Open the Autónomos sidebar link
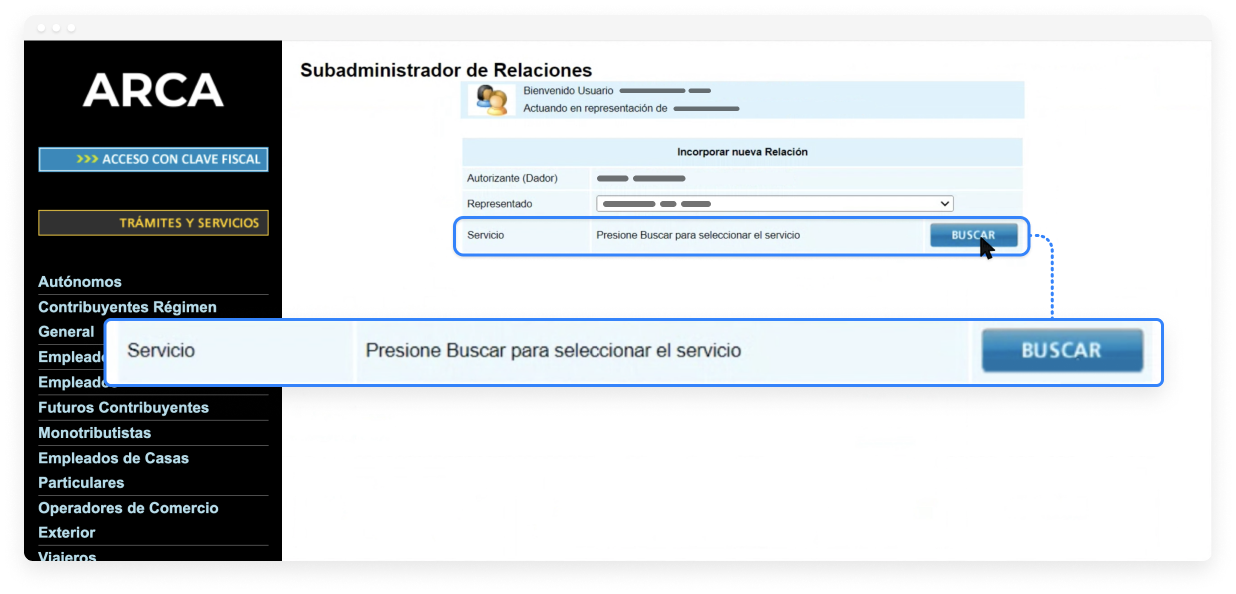Image resolution: width=1236 pixels, height=594 pixels. tap(80, 282)
